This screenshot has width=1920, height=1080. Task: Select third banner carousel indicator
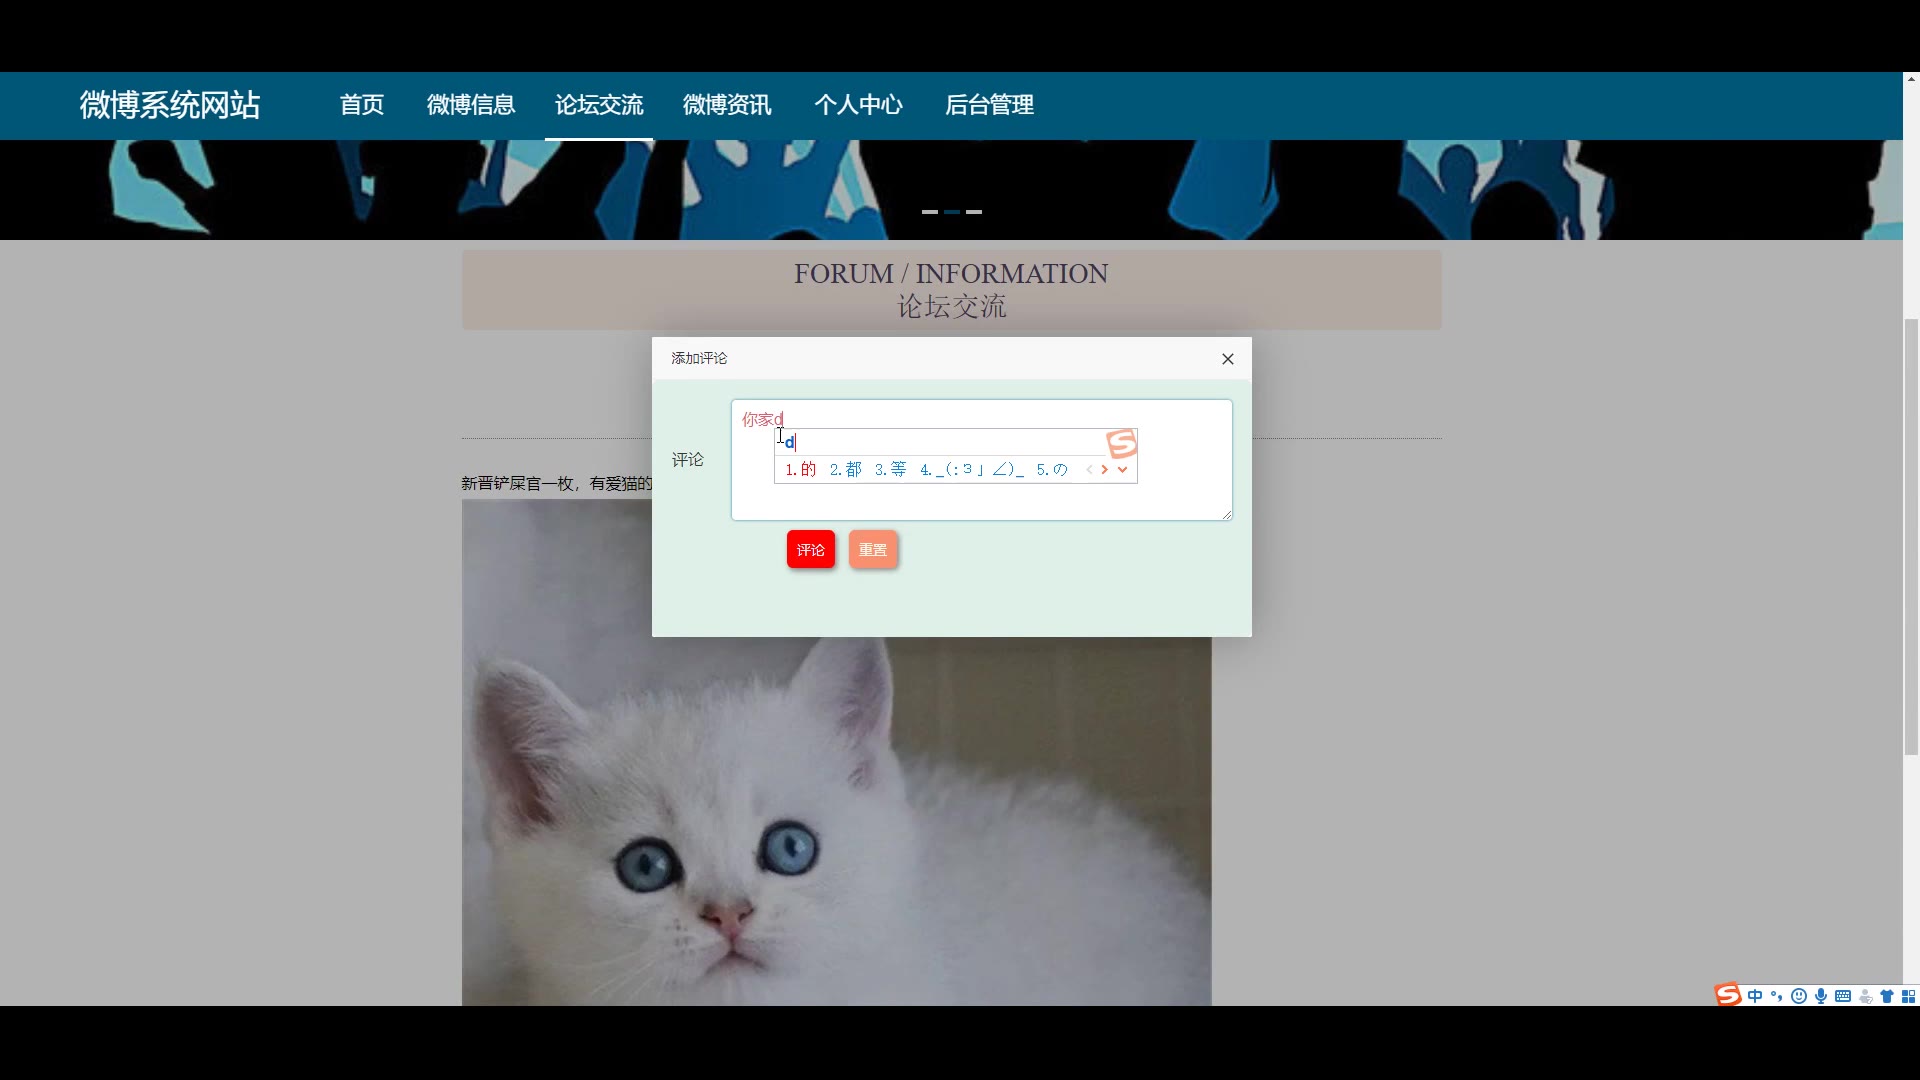[974, 212]
